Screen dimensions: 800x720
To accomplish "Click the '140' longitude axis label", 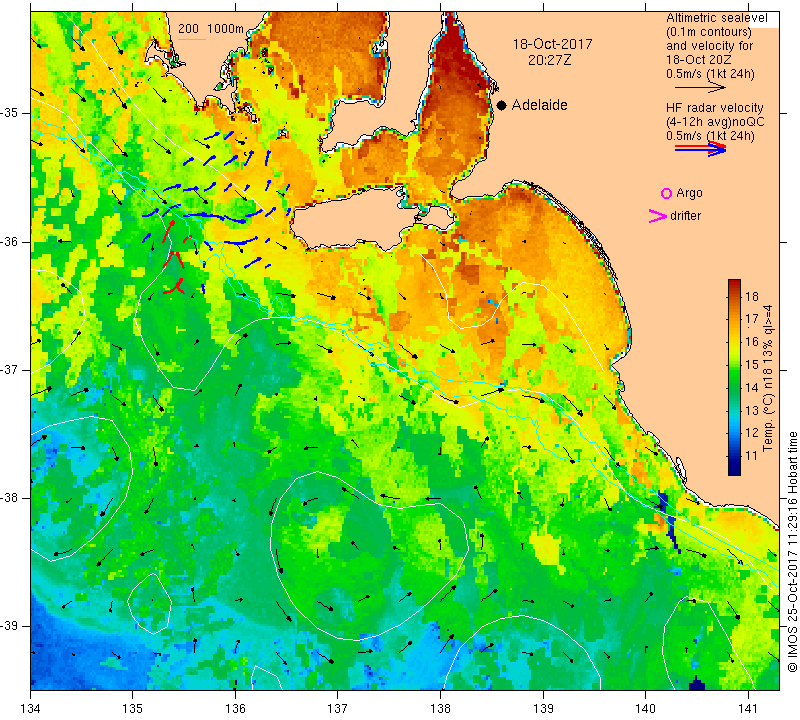I will coord(645,709).
